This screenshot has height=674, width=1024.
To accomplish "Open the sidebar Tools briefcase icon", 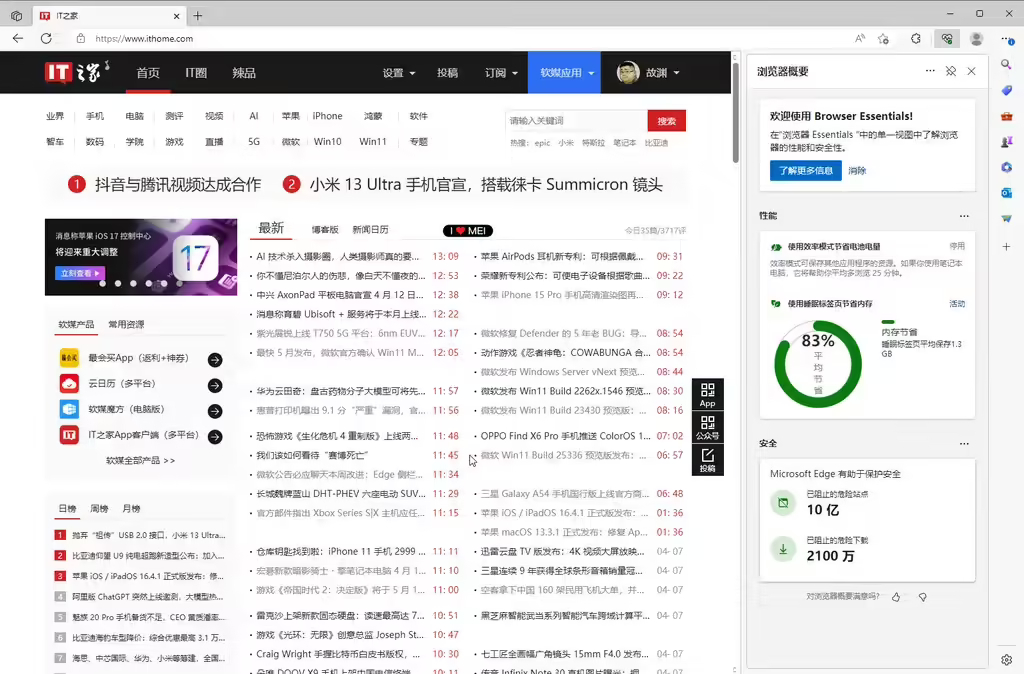I will coord(1007,116).
